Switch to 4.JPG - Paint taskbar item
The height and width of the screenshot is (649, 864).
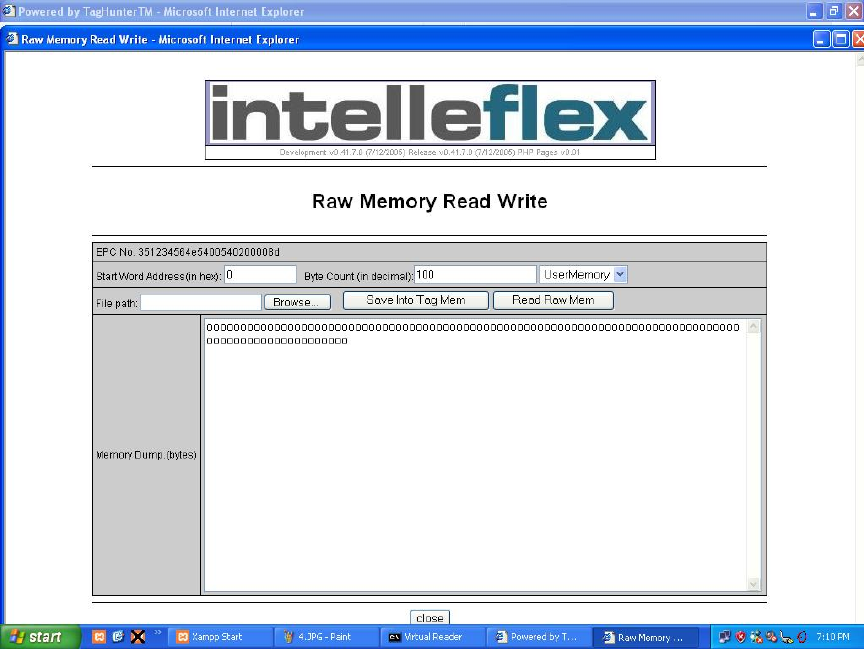326,637
